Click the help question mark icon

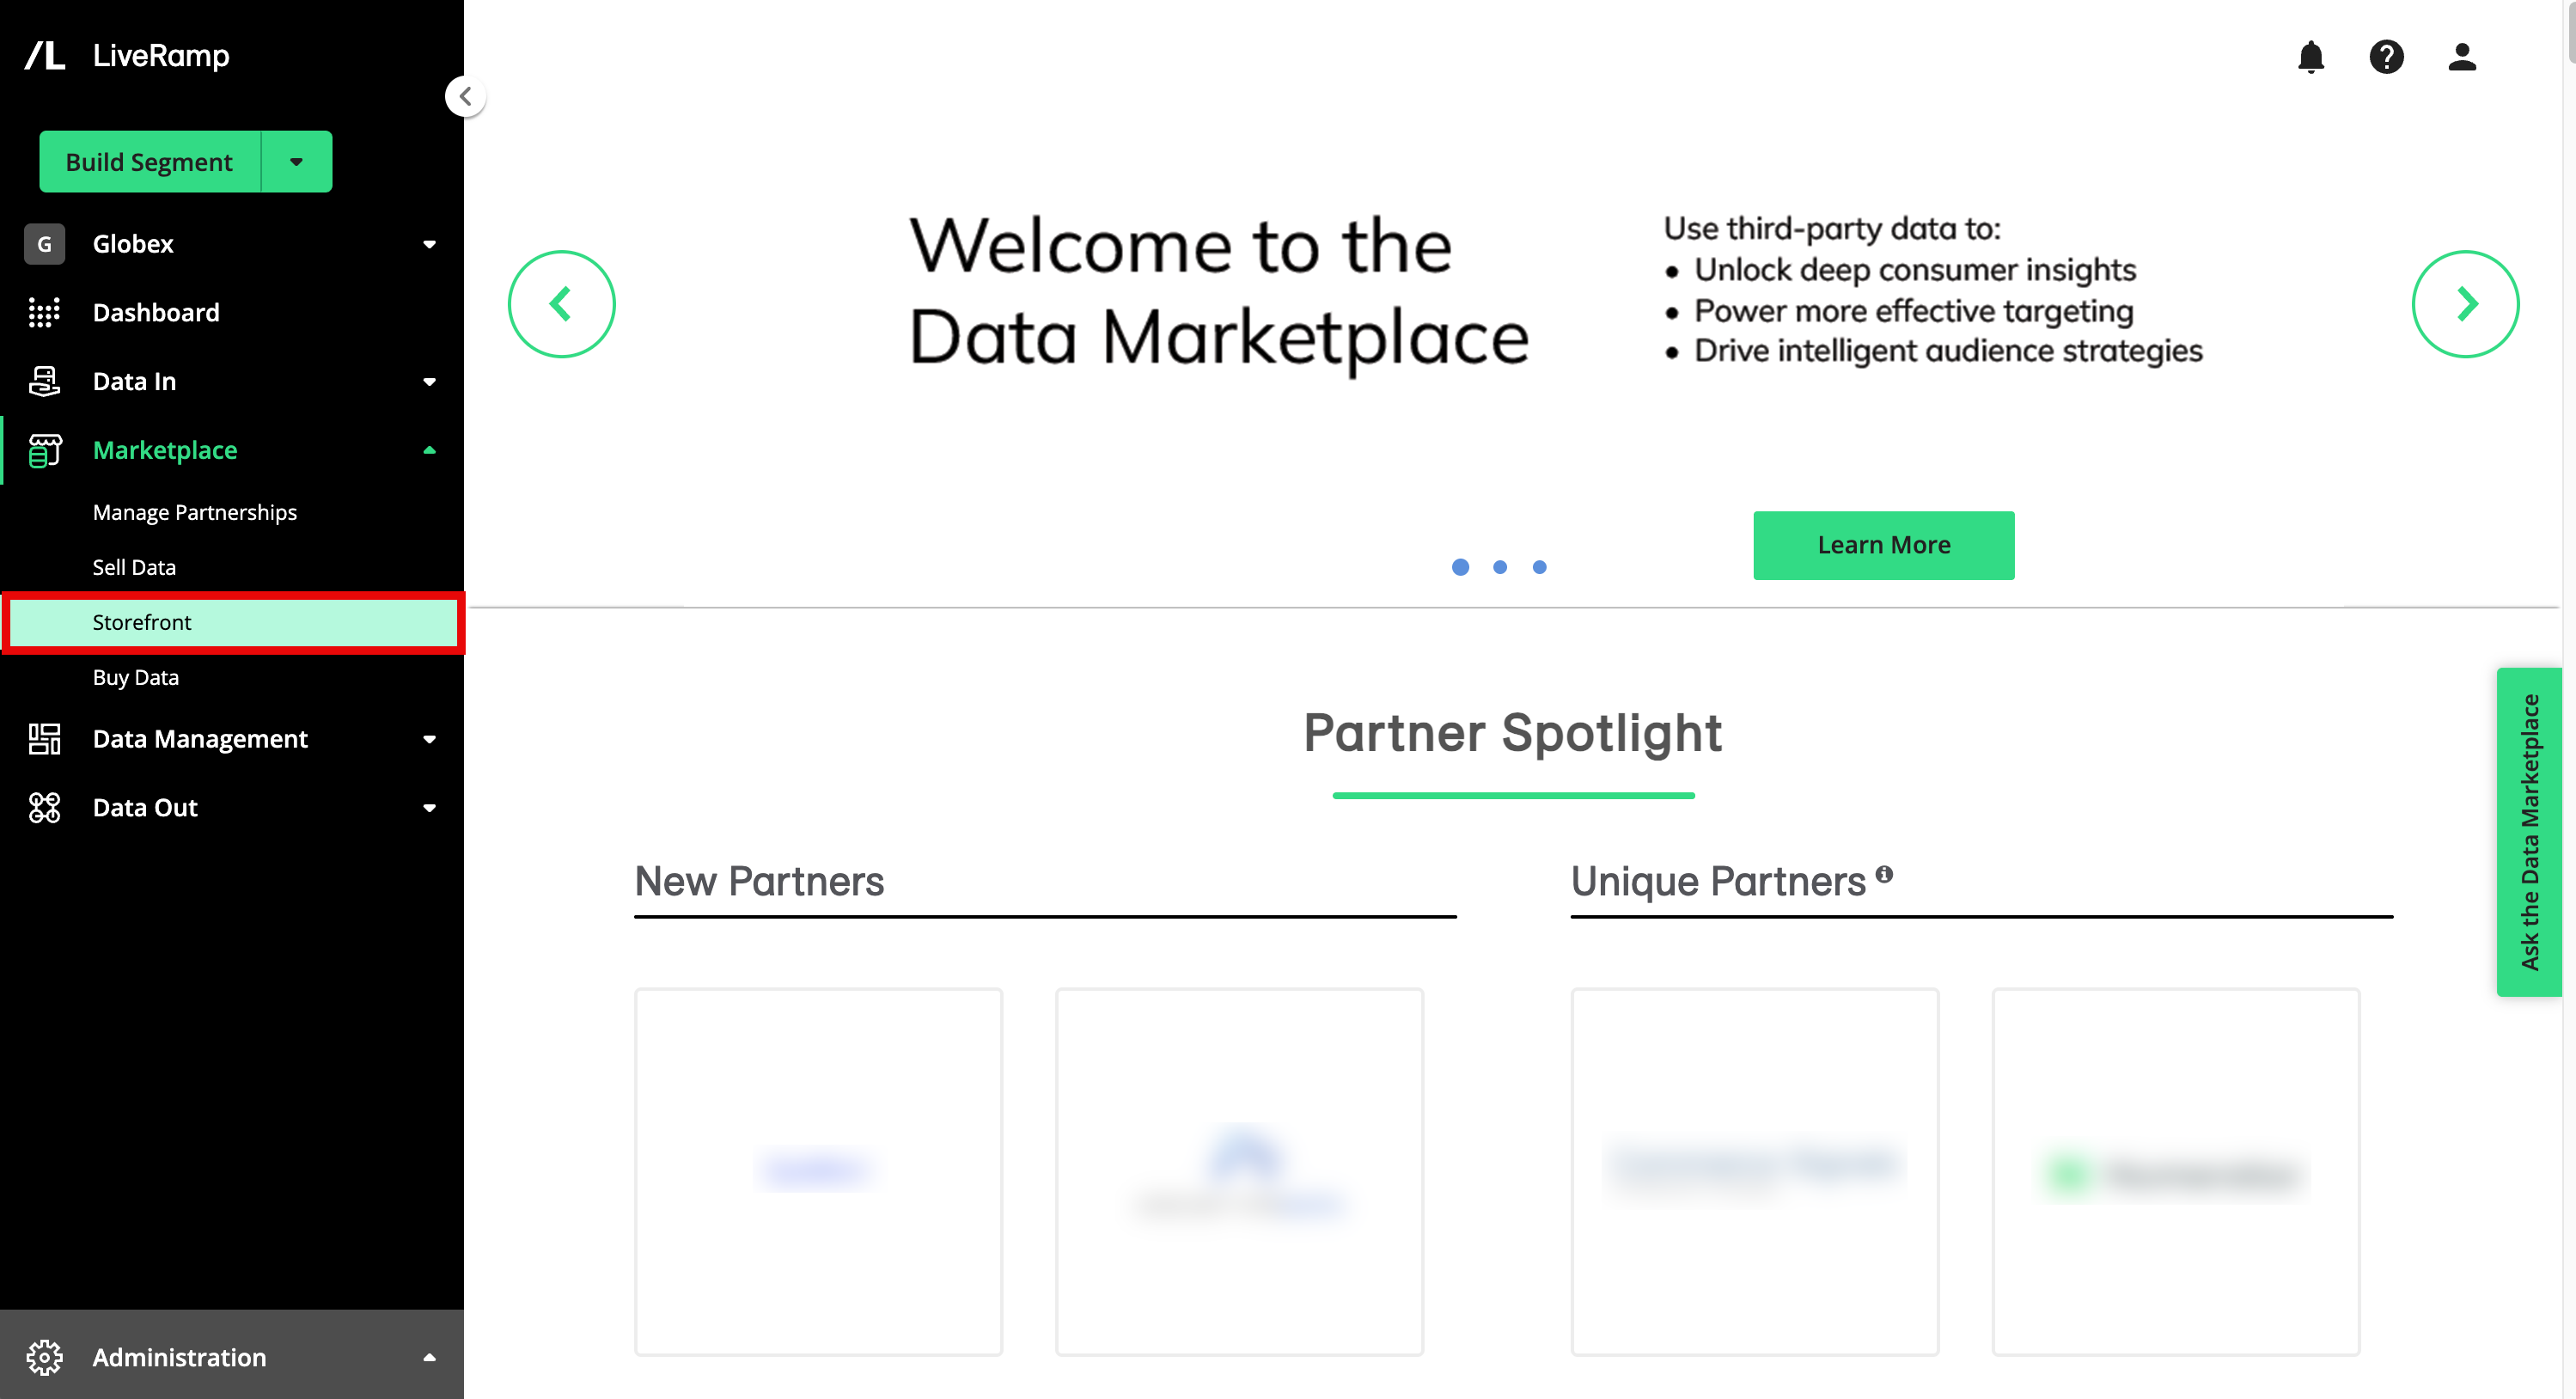coord(2386,57)
